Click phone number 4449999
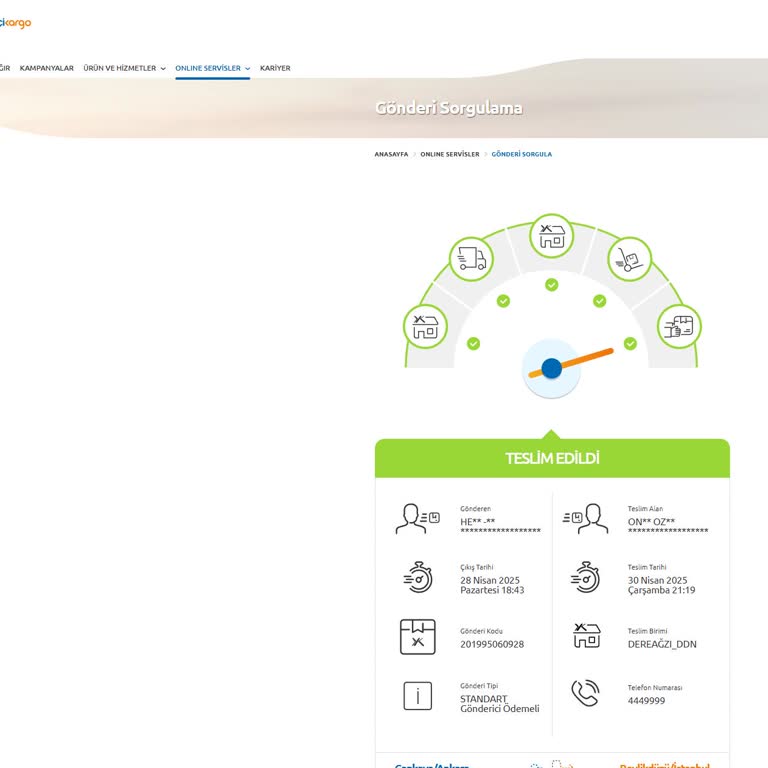 point(646,701)
